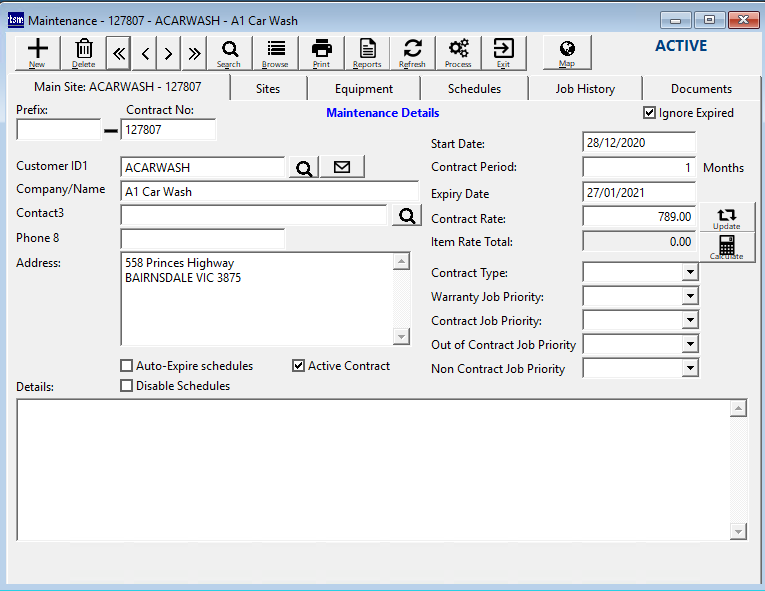
Task: Click the Print toolbar icon
Action: pyautogui.click(x=321, y=52)
